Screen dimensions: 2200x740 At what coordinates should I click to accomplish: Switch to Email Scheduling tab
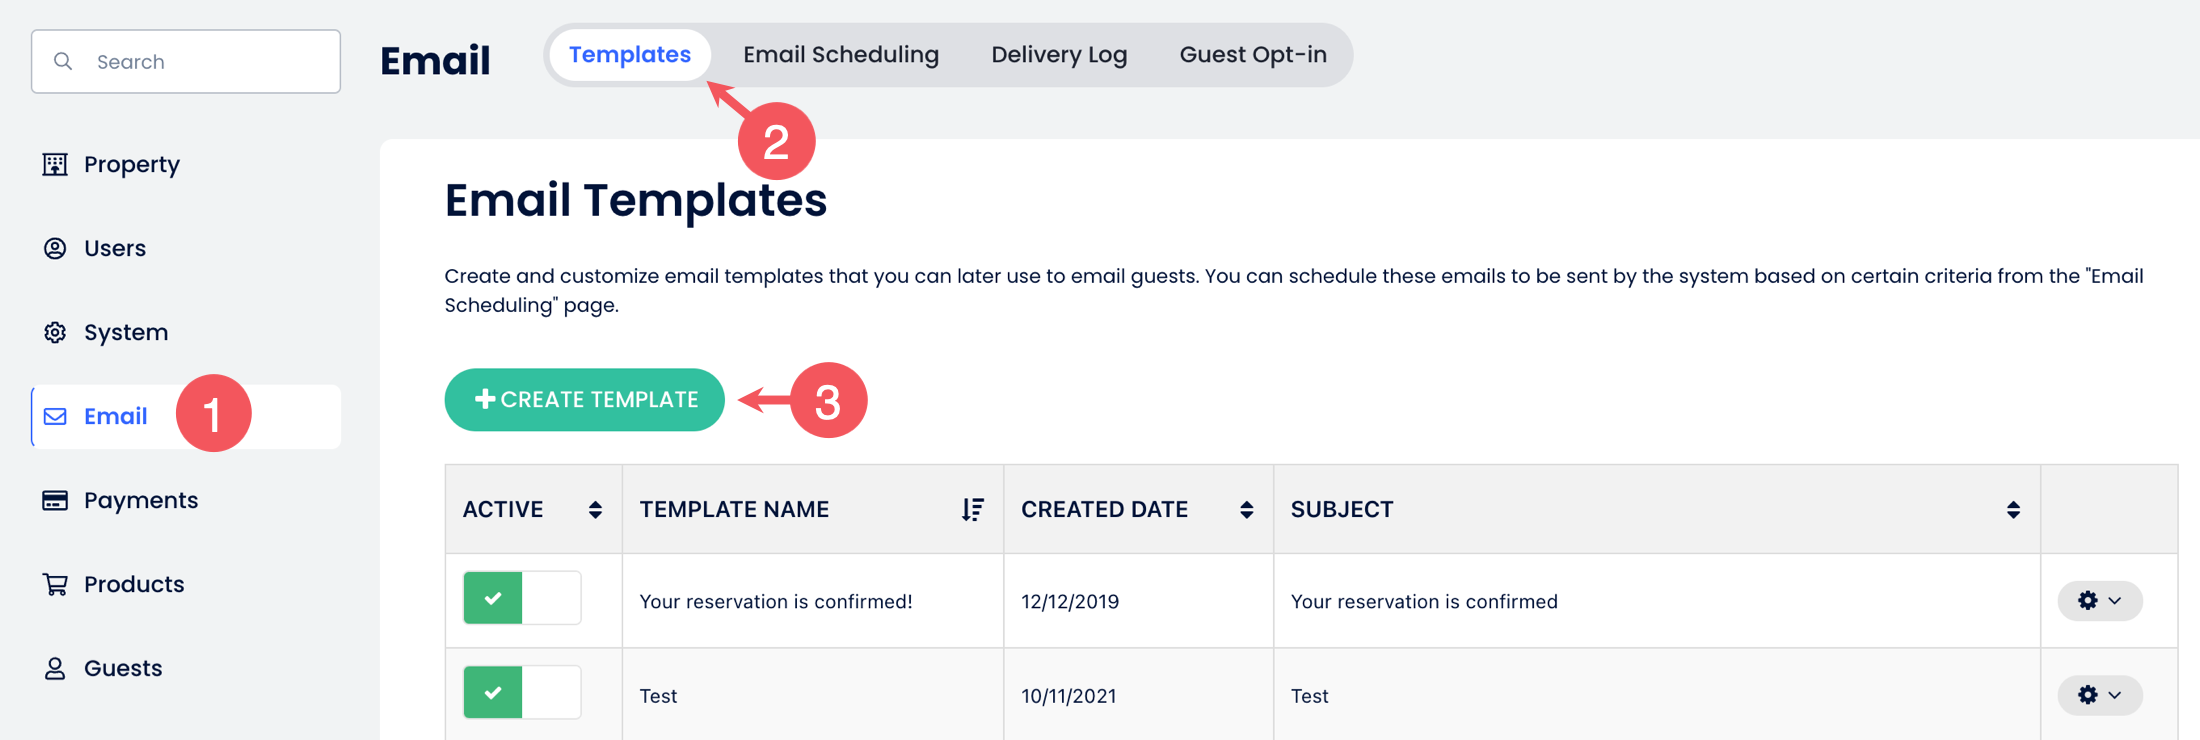pyautogui.click(x=840, y=55)
